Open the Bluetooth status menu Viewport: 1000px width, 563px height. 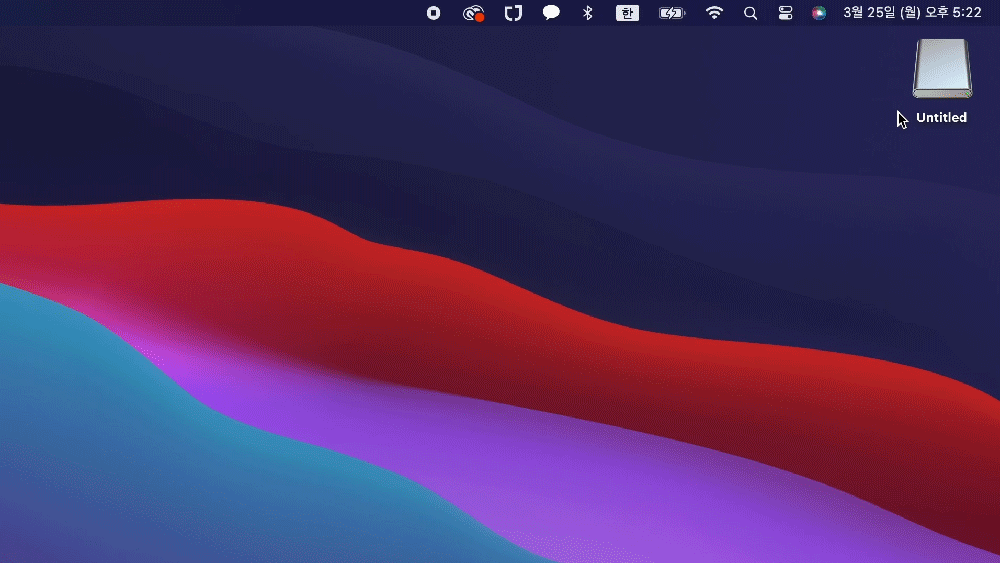click(588, 13)
